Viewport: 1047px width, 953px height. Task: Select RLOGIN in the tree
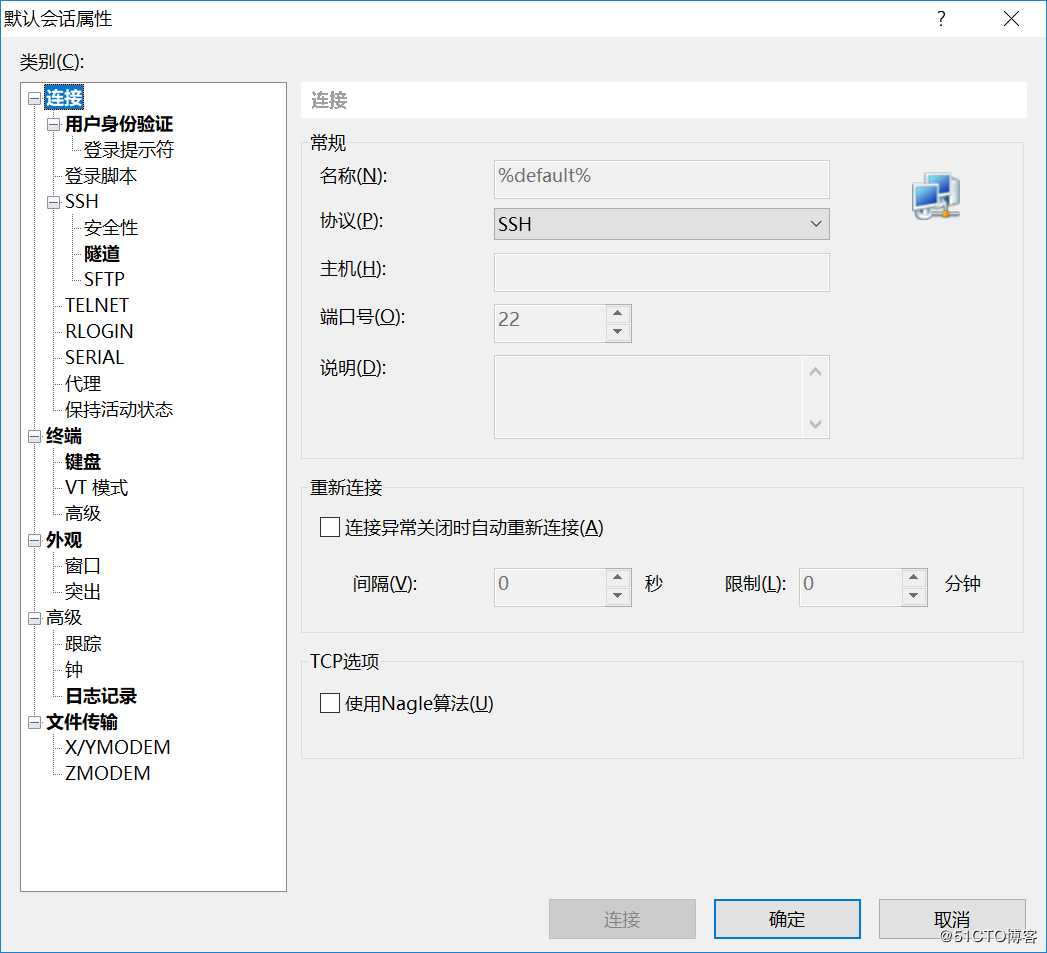pos(99,331)
